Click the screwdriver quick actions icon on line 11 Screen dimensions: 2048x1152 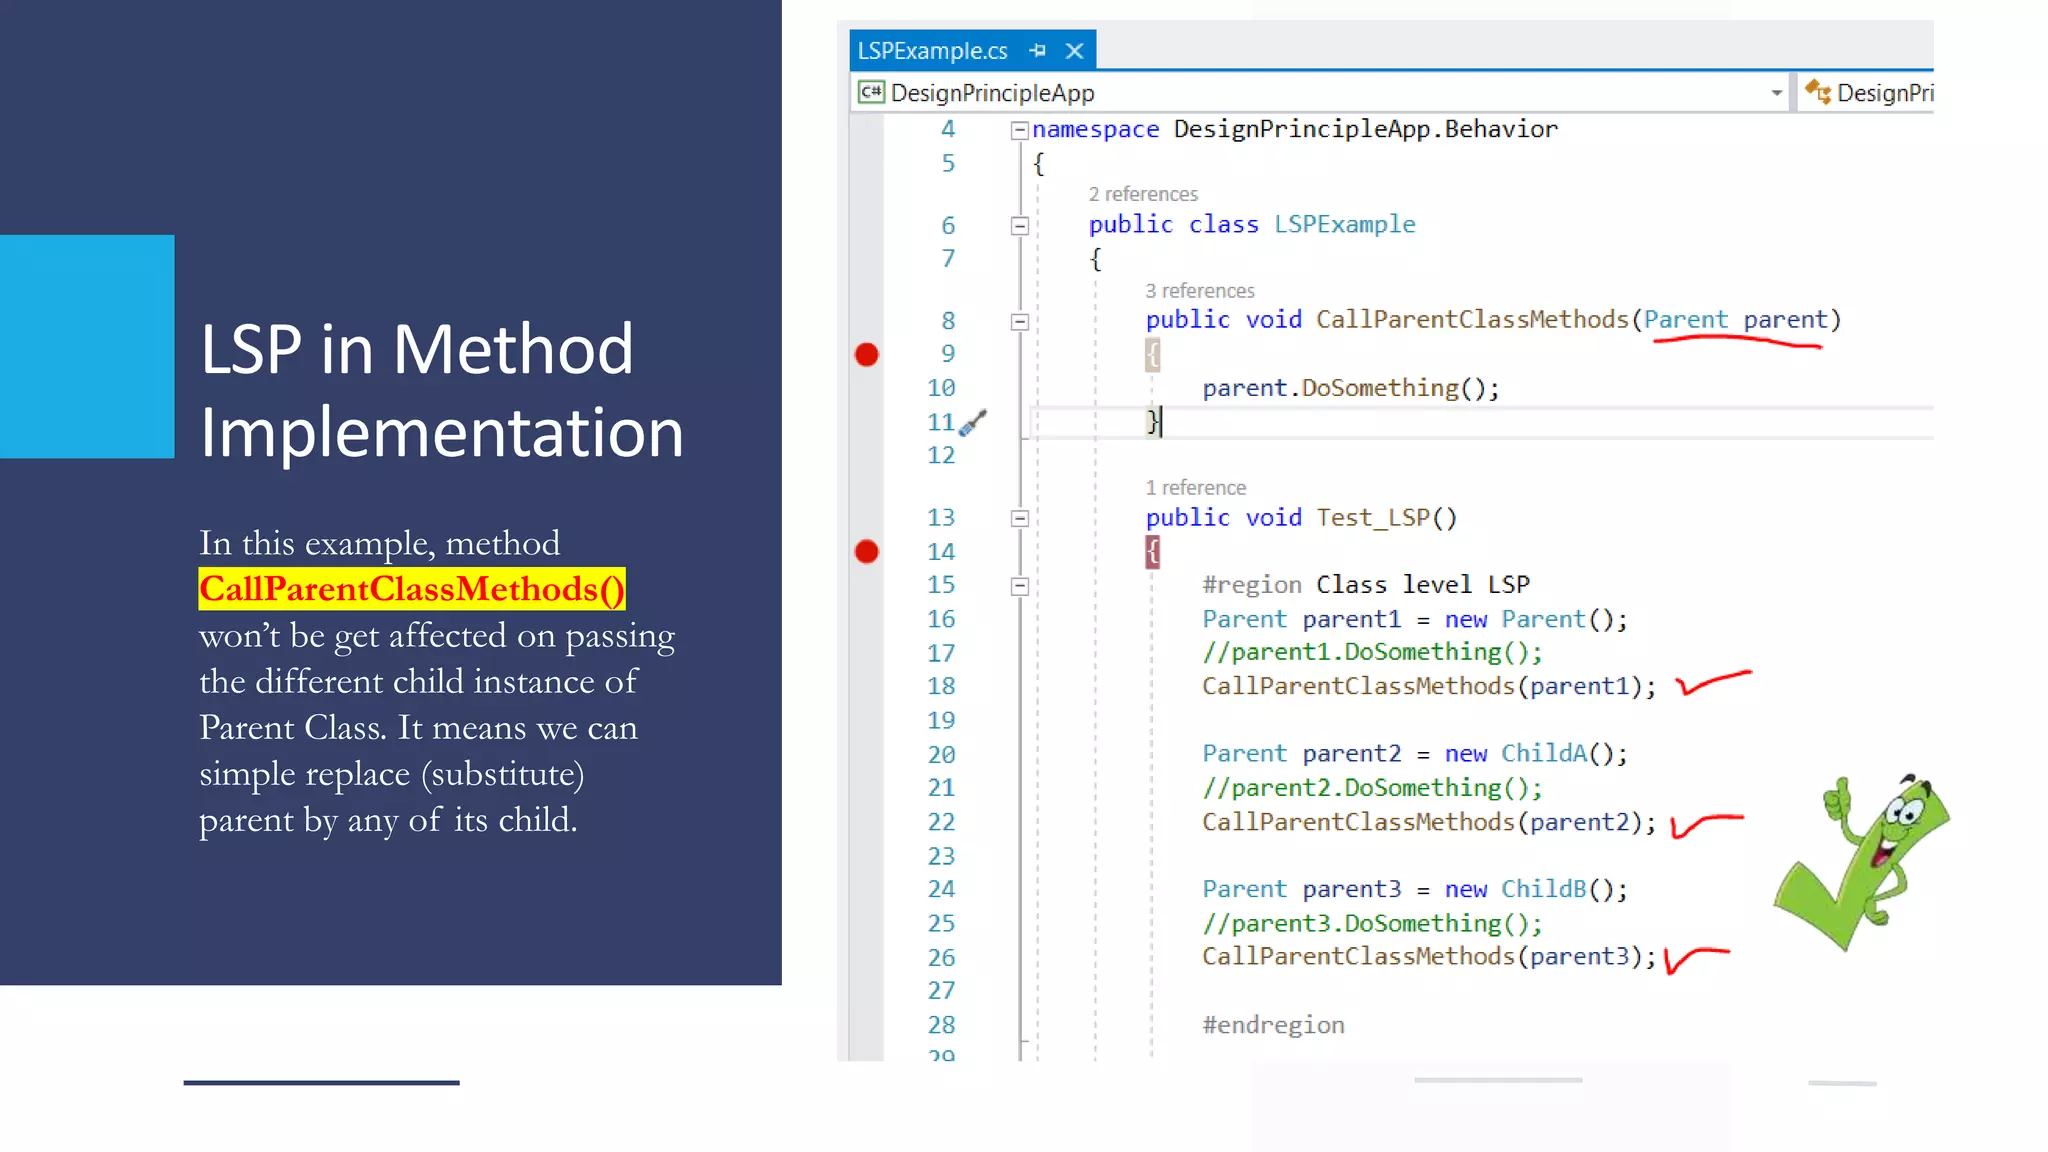point(972,423)
